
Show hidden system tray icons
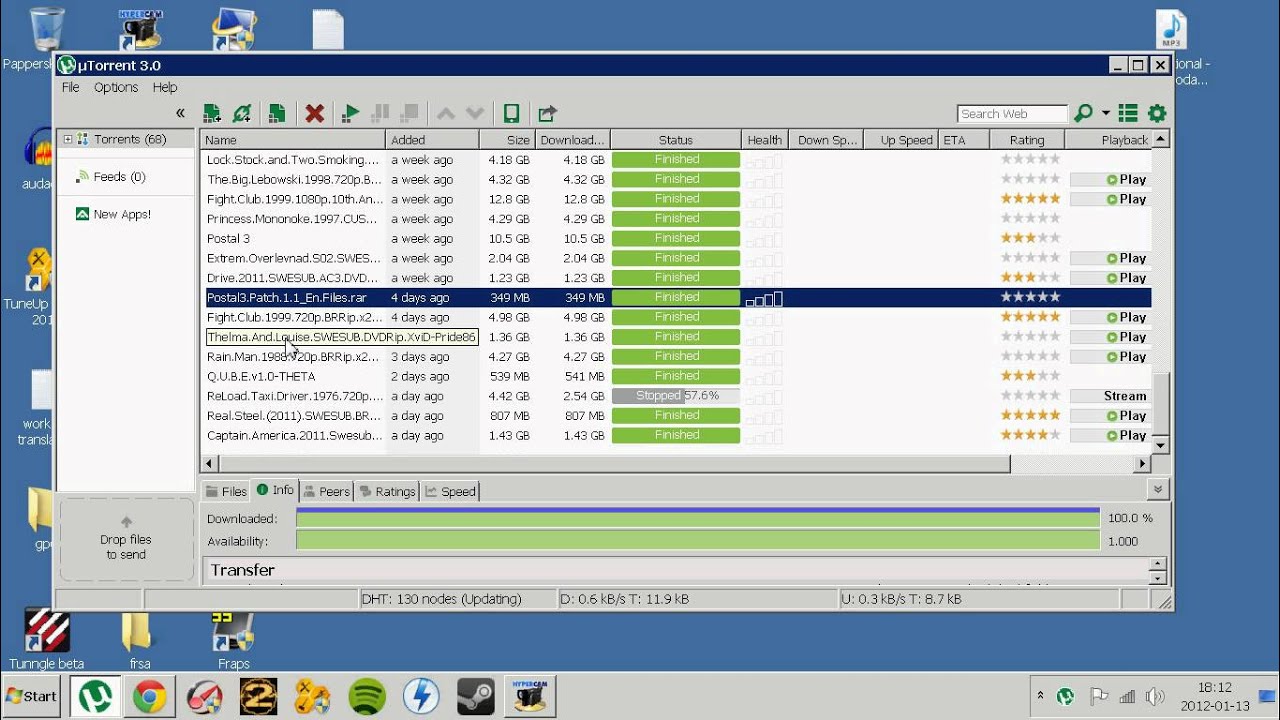[x=1040, y=696]
